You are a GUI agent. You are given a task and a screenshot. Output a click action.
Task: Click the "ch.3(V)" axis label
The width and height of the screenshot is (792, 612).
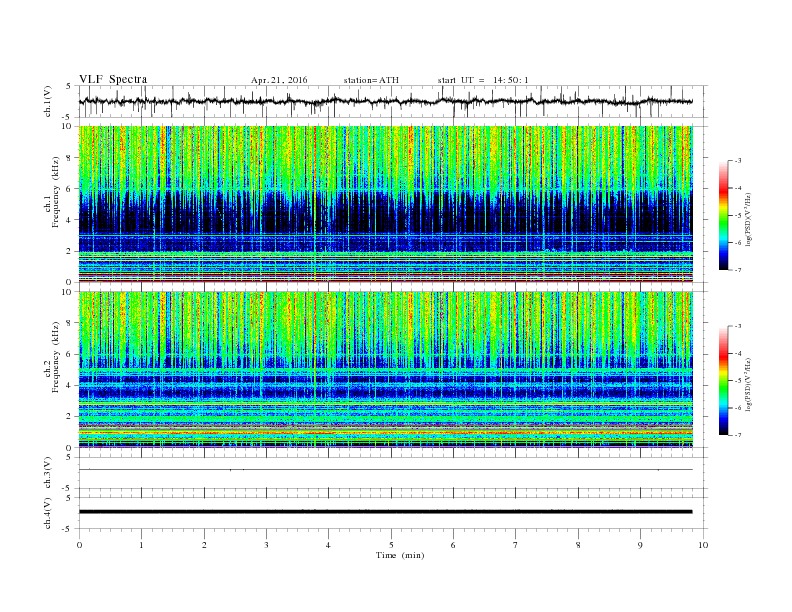[48, 473]
